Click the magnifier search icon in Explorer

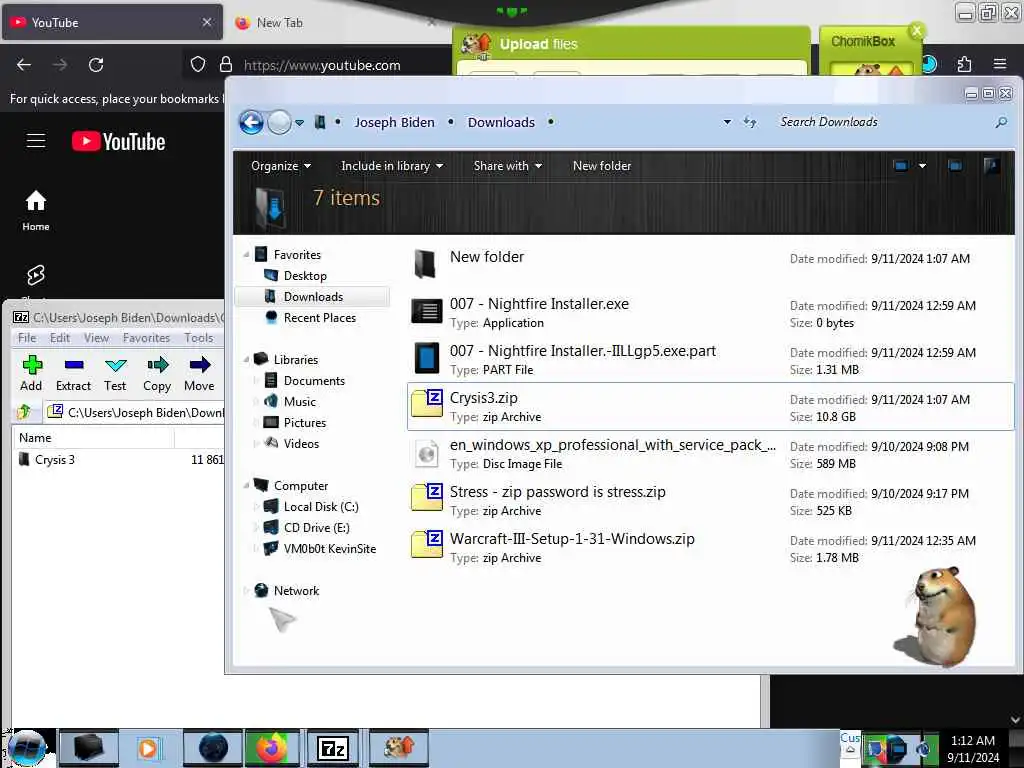[x=1001, y=122]
